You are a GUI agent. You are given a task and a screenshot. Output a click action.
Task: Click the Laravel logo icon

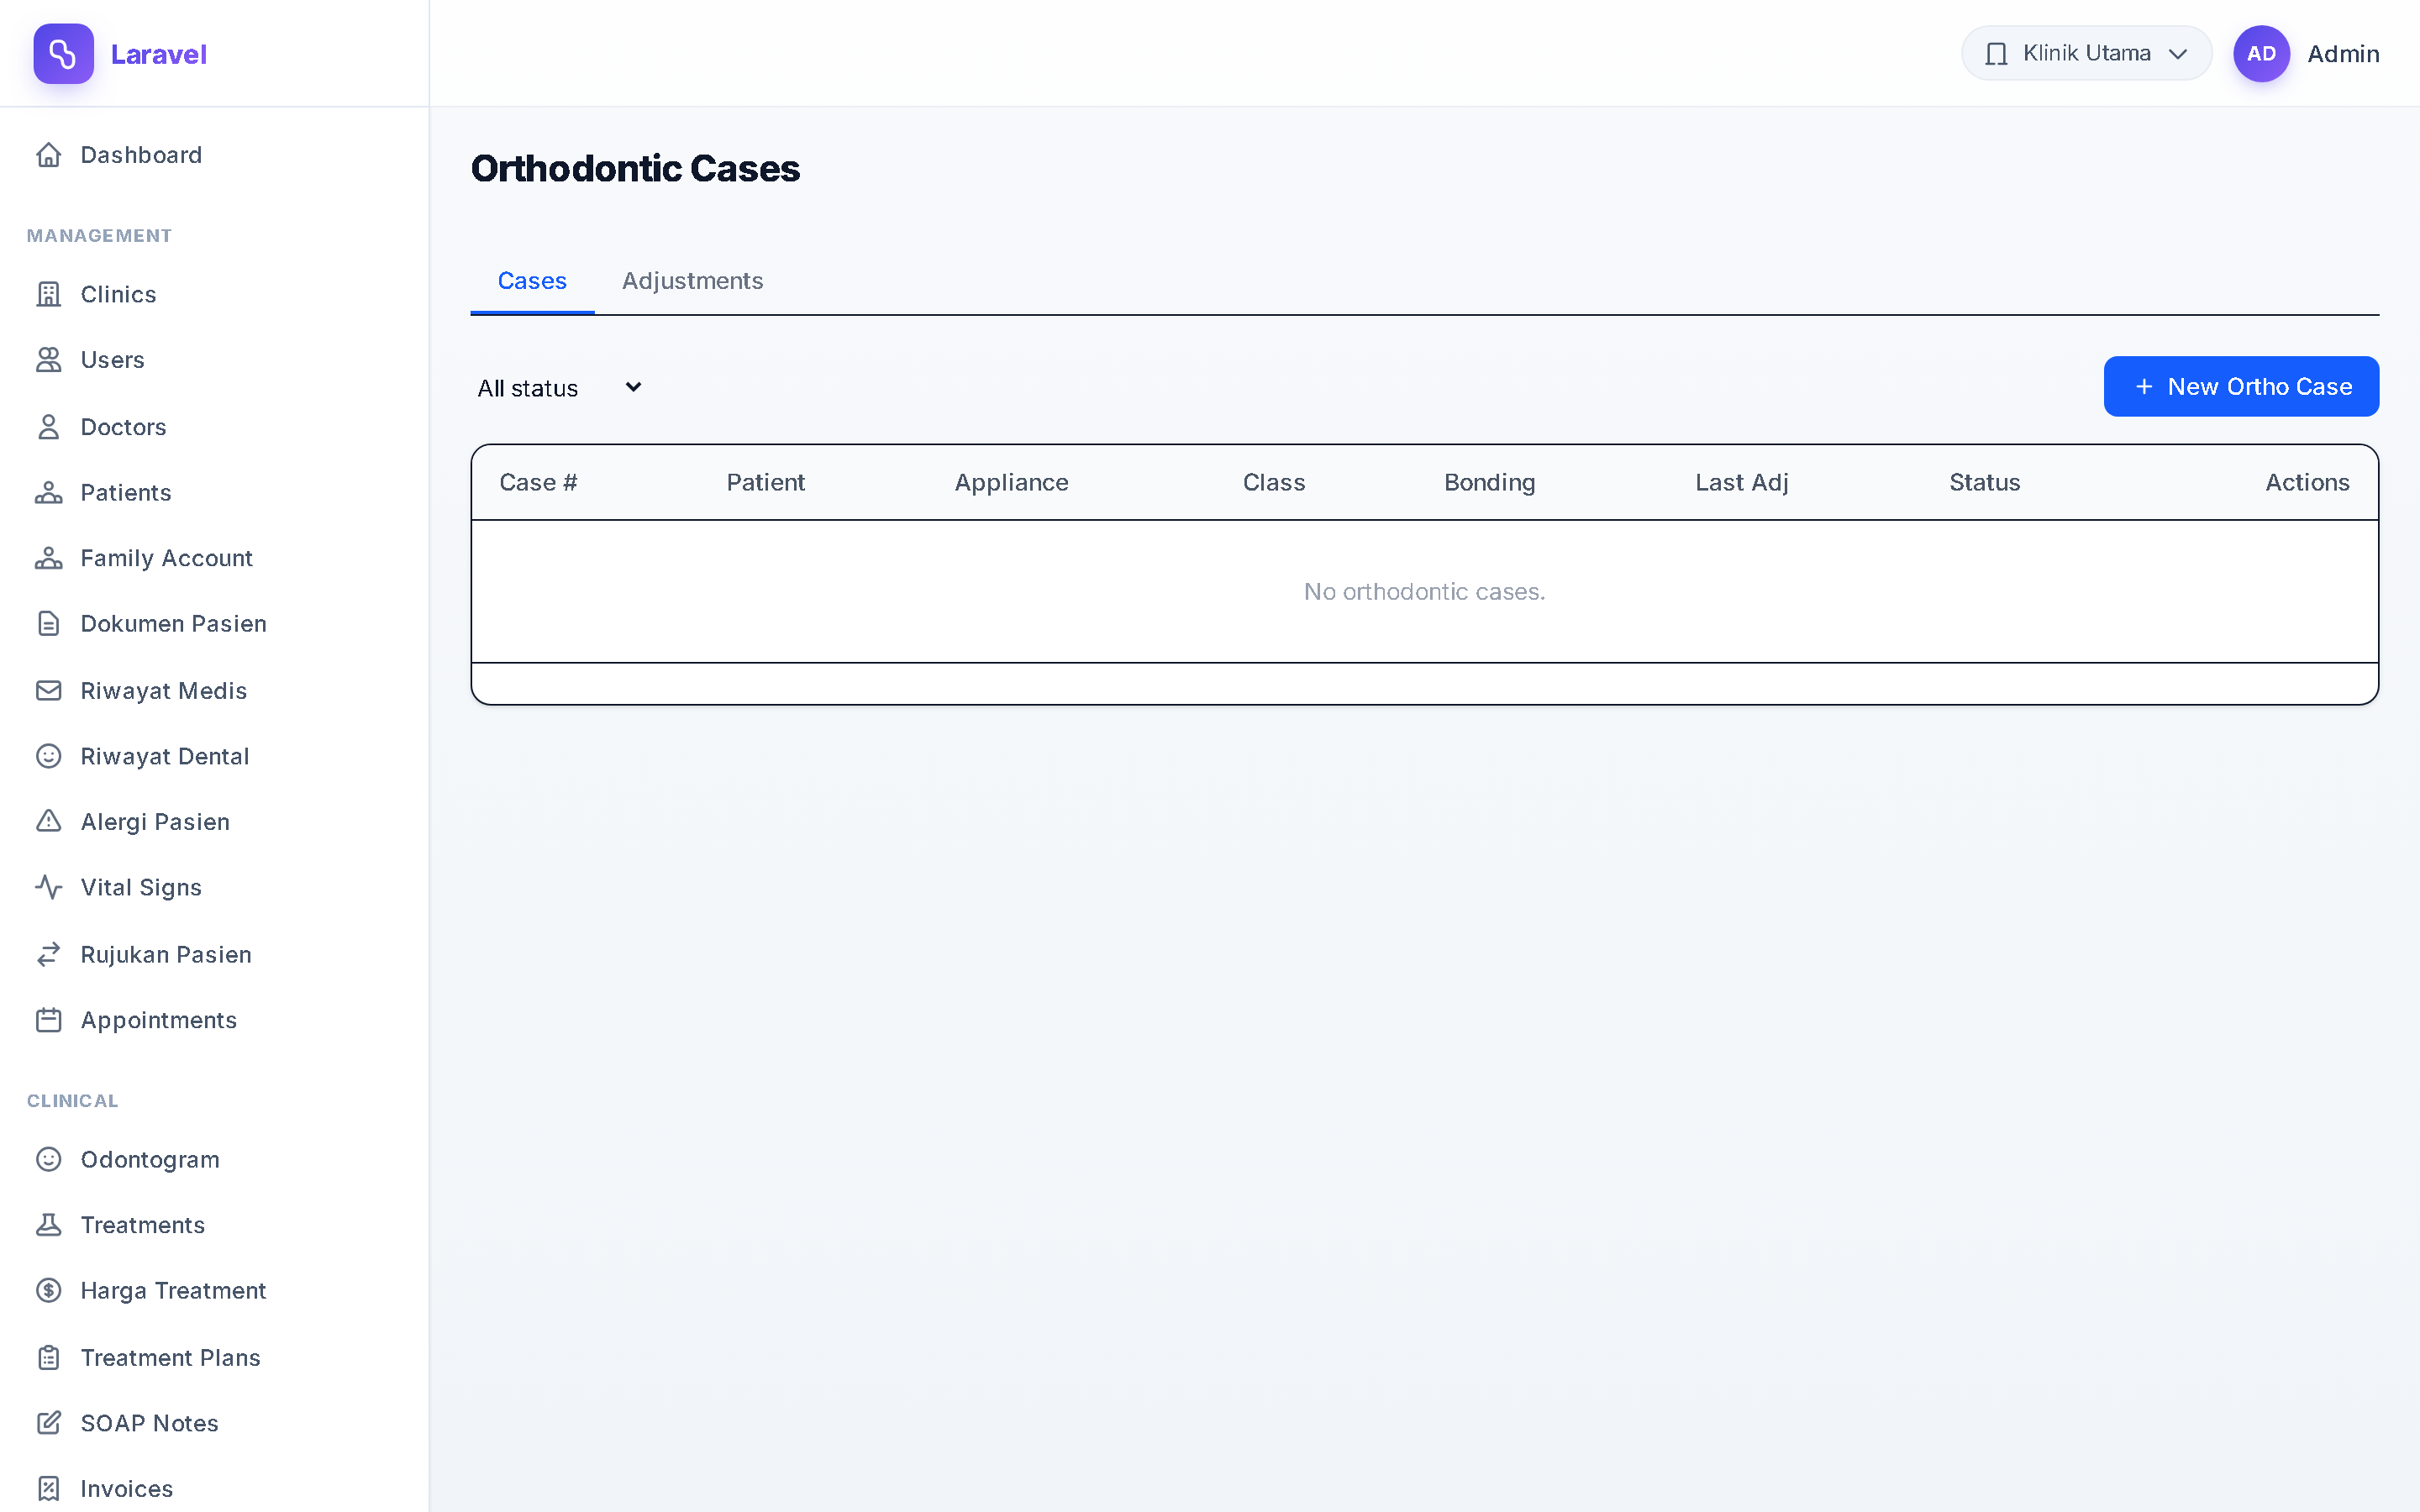(63, 54)
